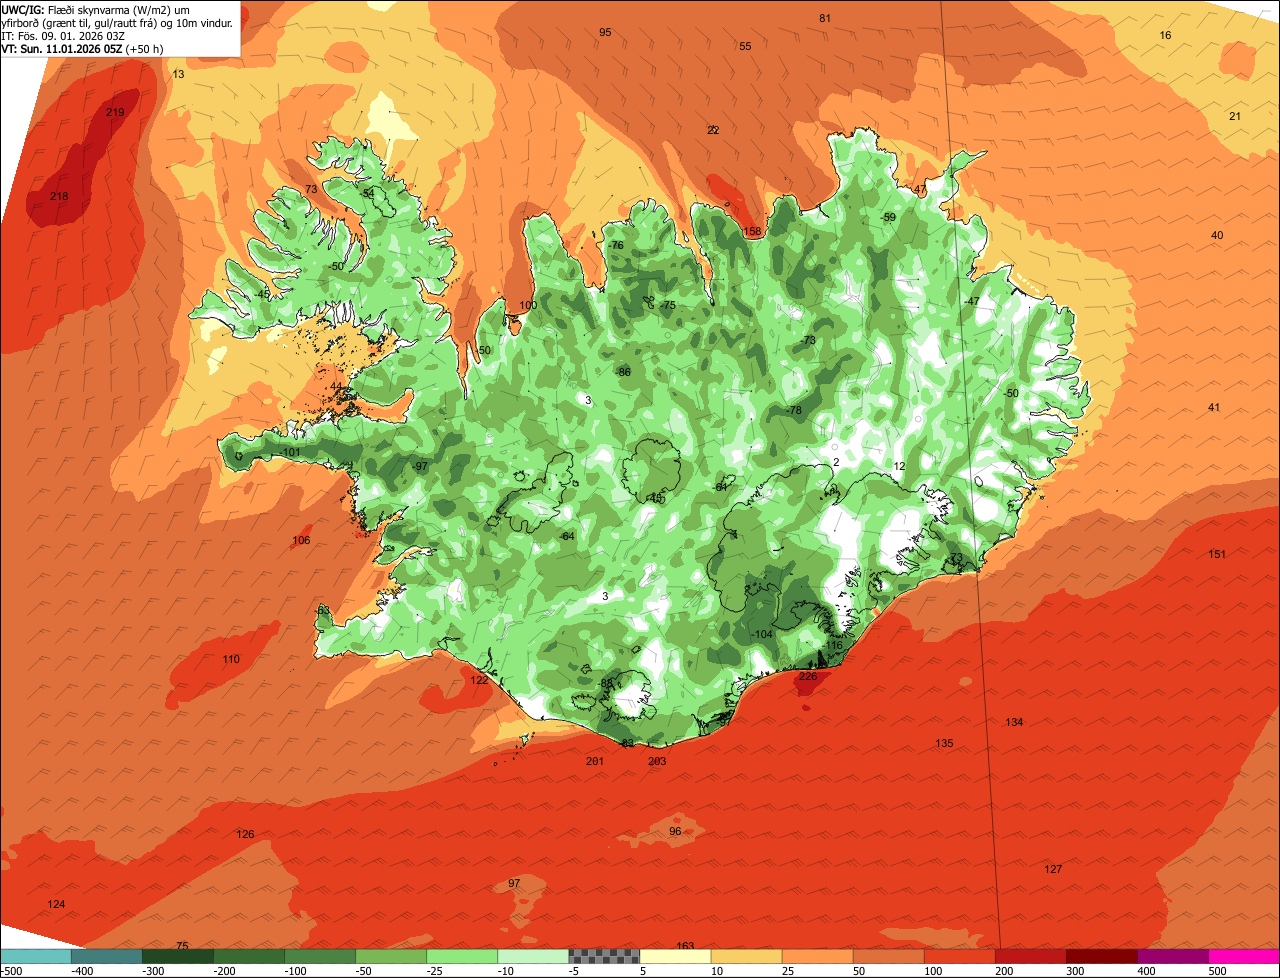Viewport: 1280px width, 978px height.
Task: Click the 163 value at the bottom edge
Action: [685, 945]
